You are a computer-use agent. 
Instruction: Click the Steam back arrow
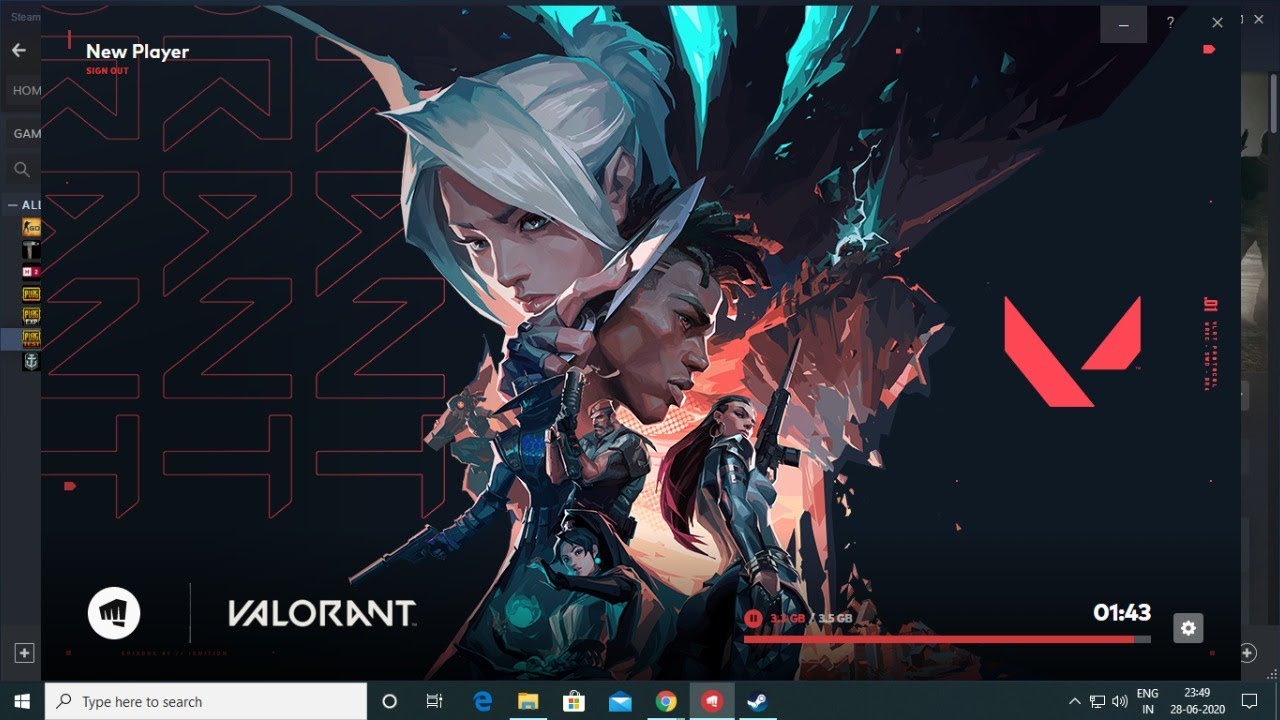click(x=19, y=50)
